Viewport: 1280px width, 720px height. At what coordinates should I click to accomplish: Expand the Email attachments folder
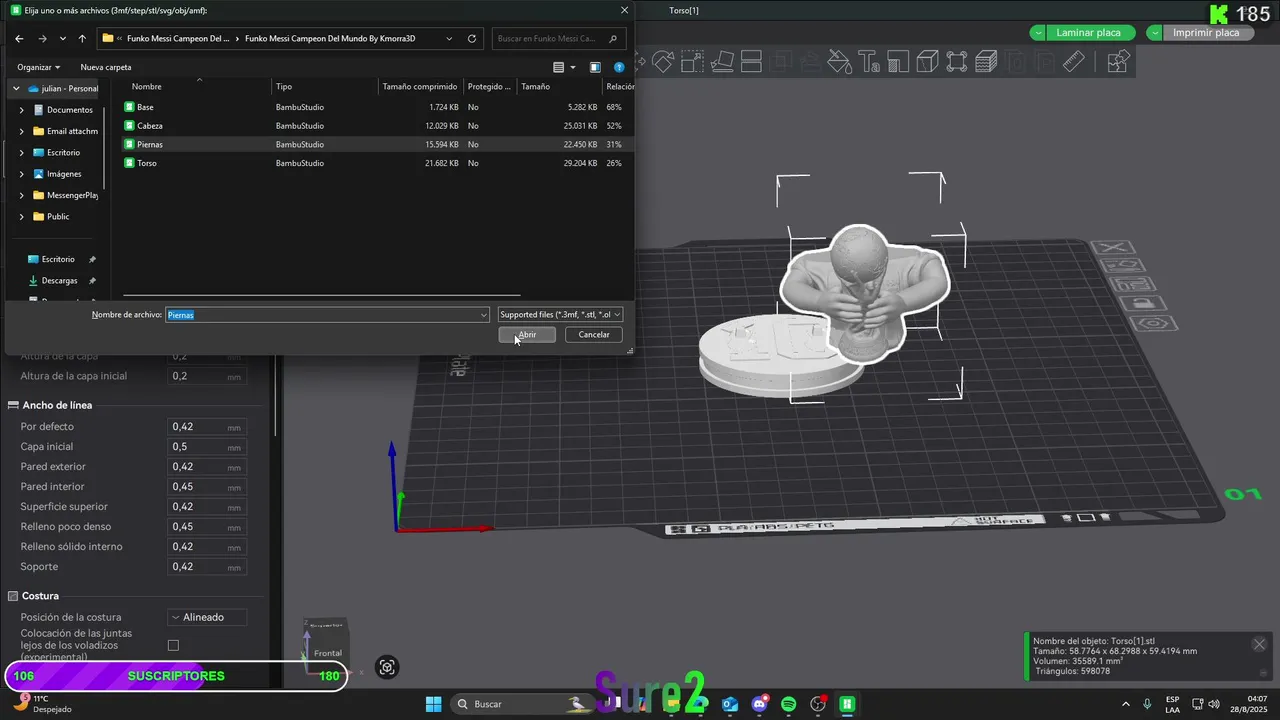coord(22,131)
